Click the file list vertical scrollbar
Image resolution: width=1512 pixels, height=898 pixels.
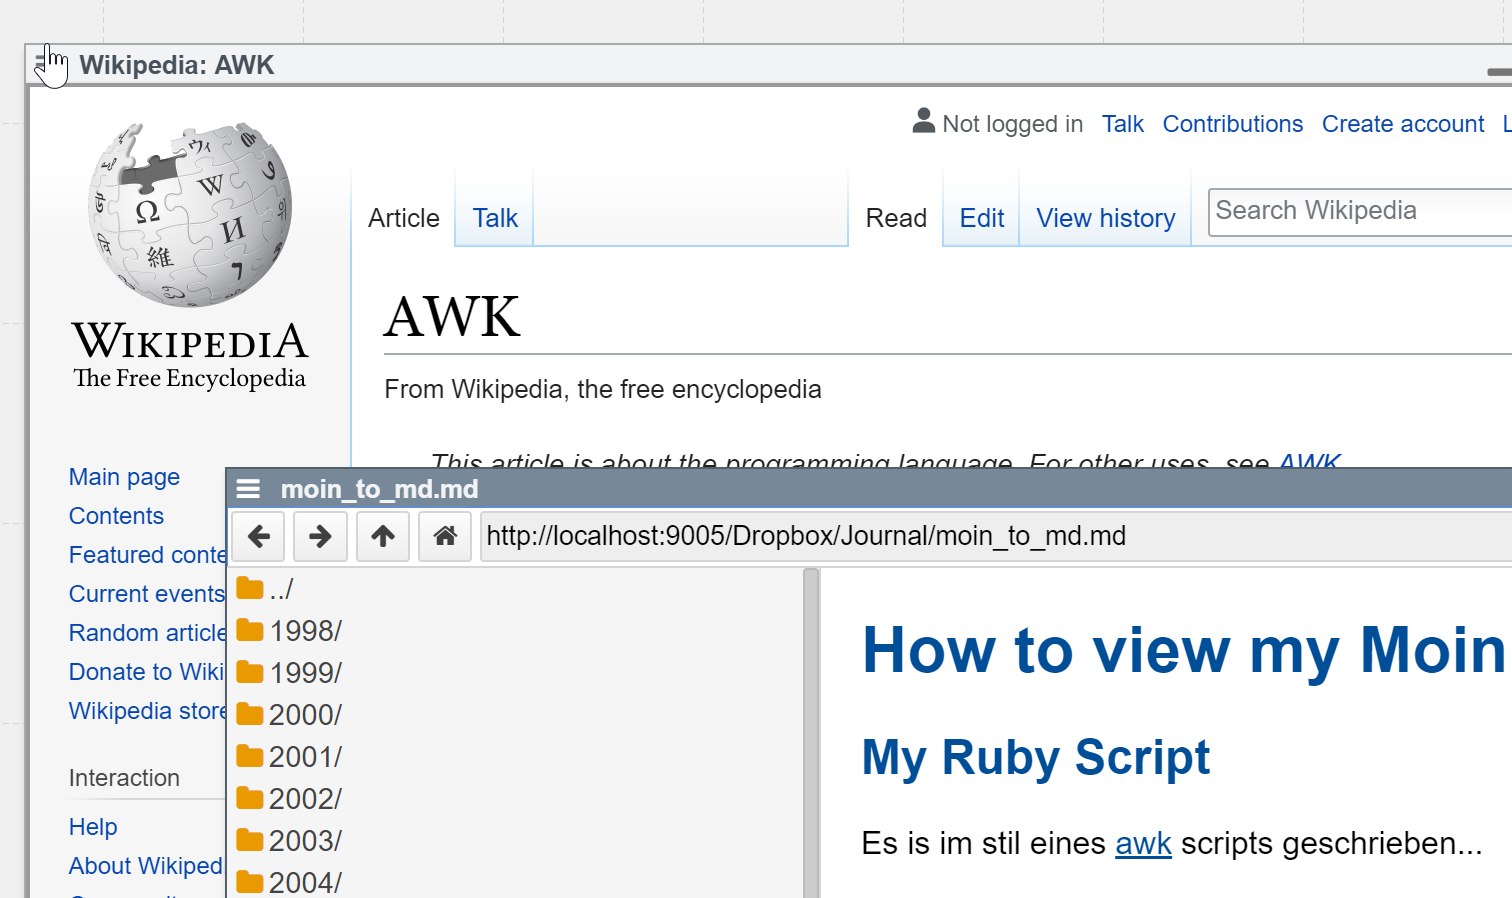[811, 730]
